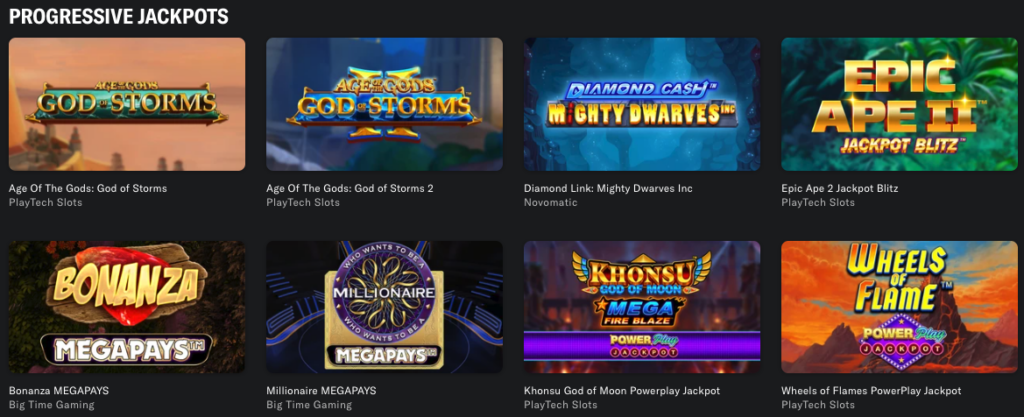The width and height of the screenshot is (1024, 417).
Task: Open Age Of The Gods: God of Storms thumbnail
Action: click(x=127, y=104)
